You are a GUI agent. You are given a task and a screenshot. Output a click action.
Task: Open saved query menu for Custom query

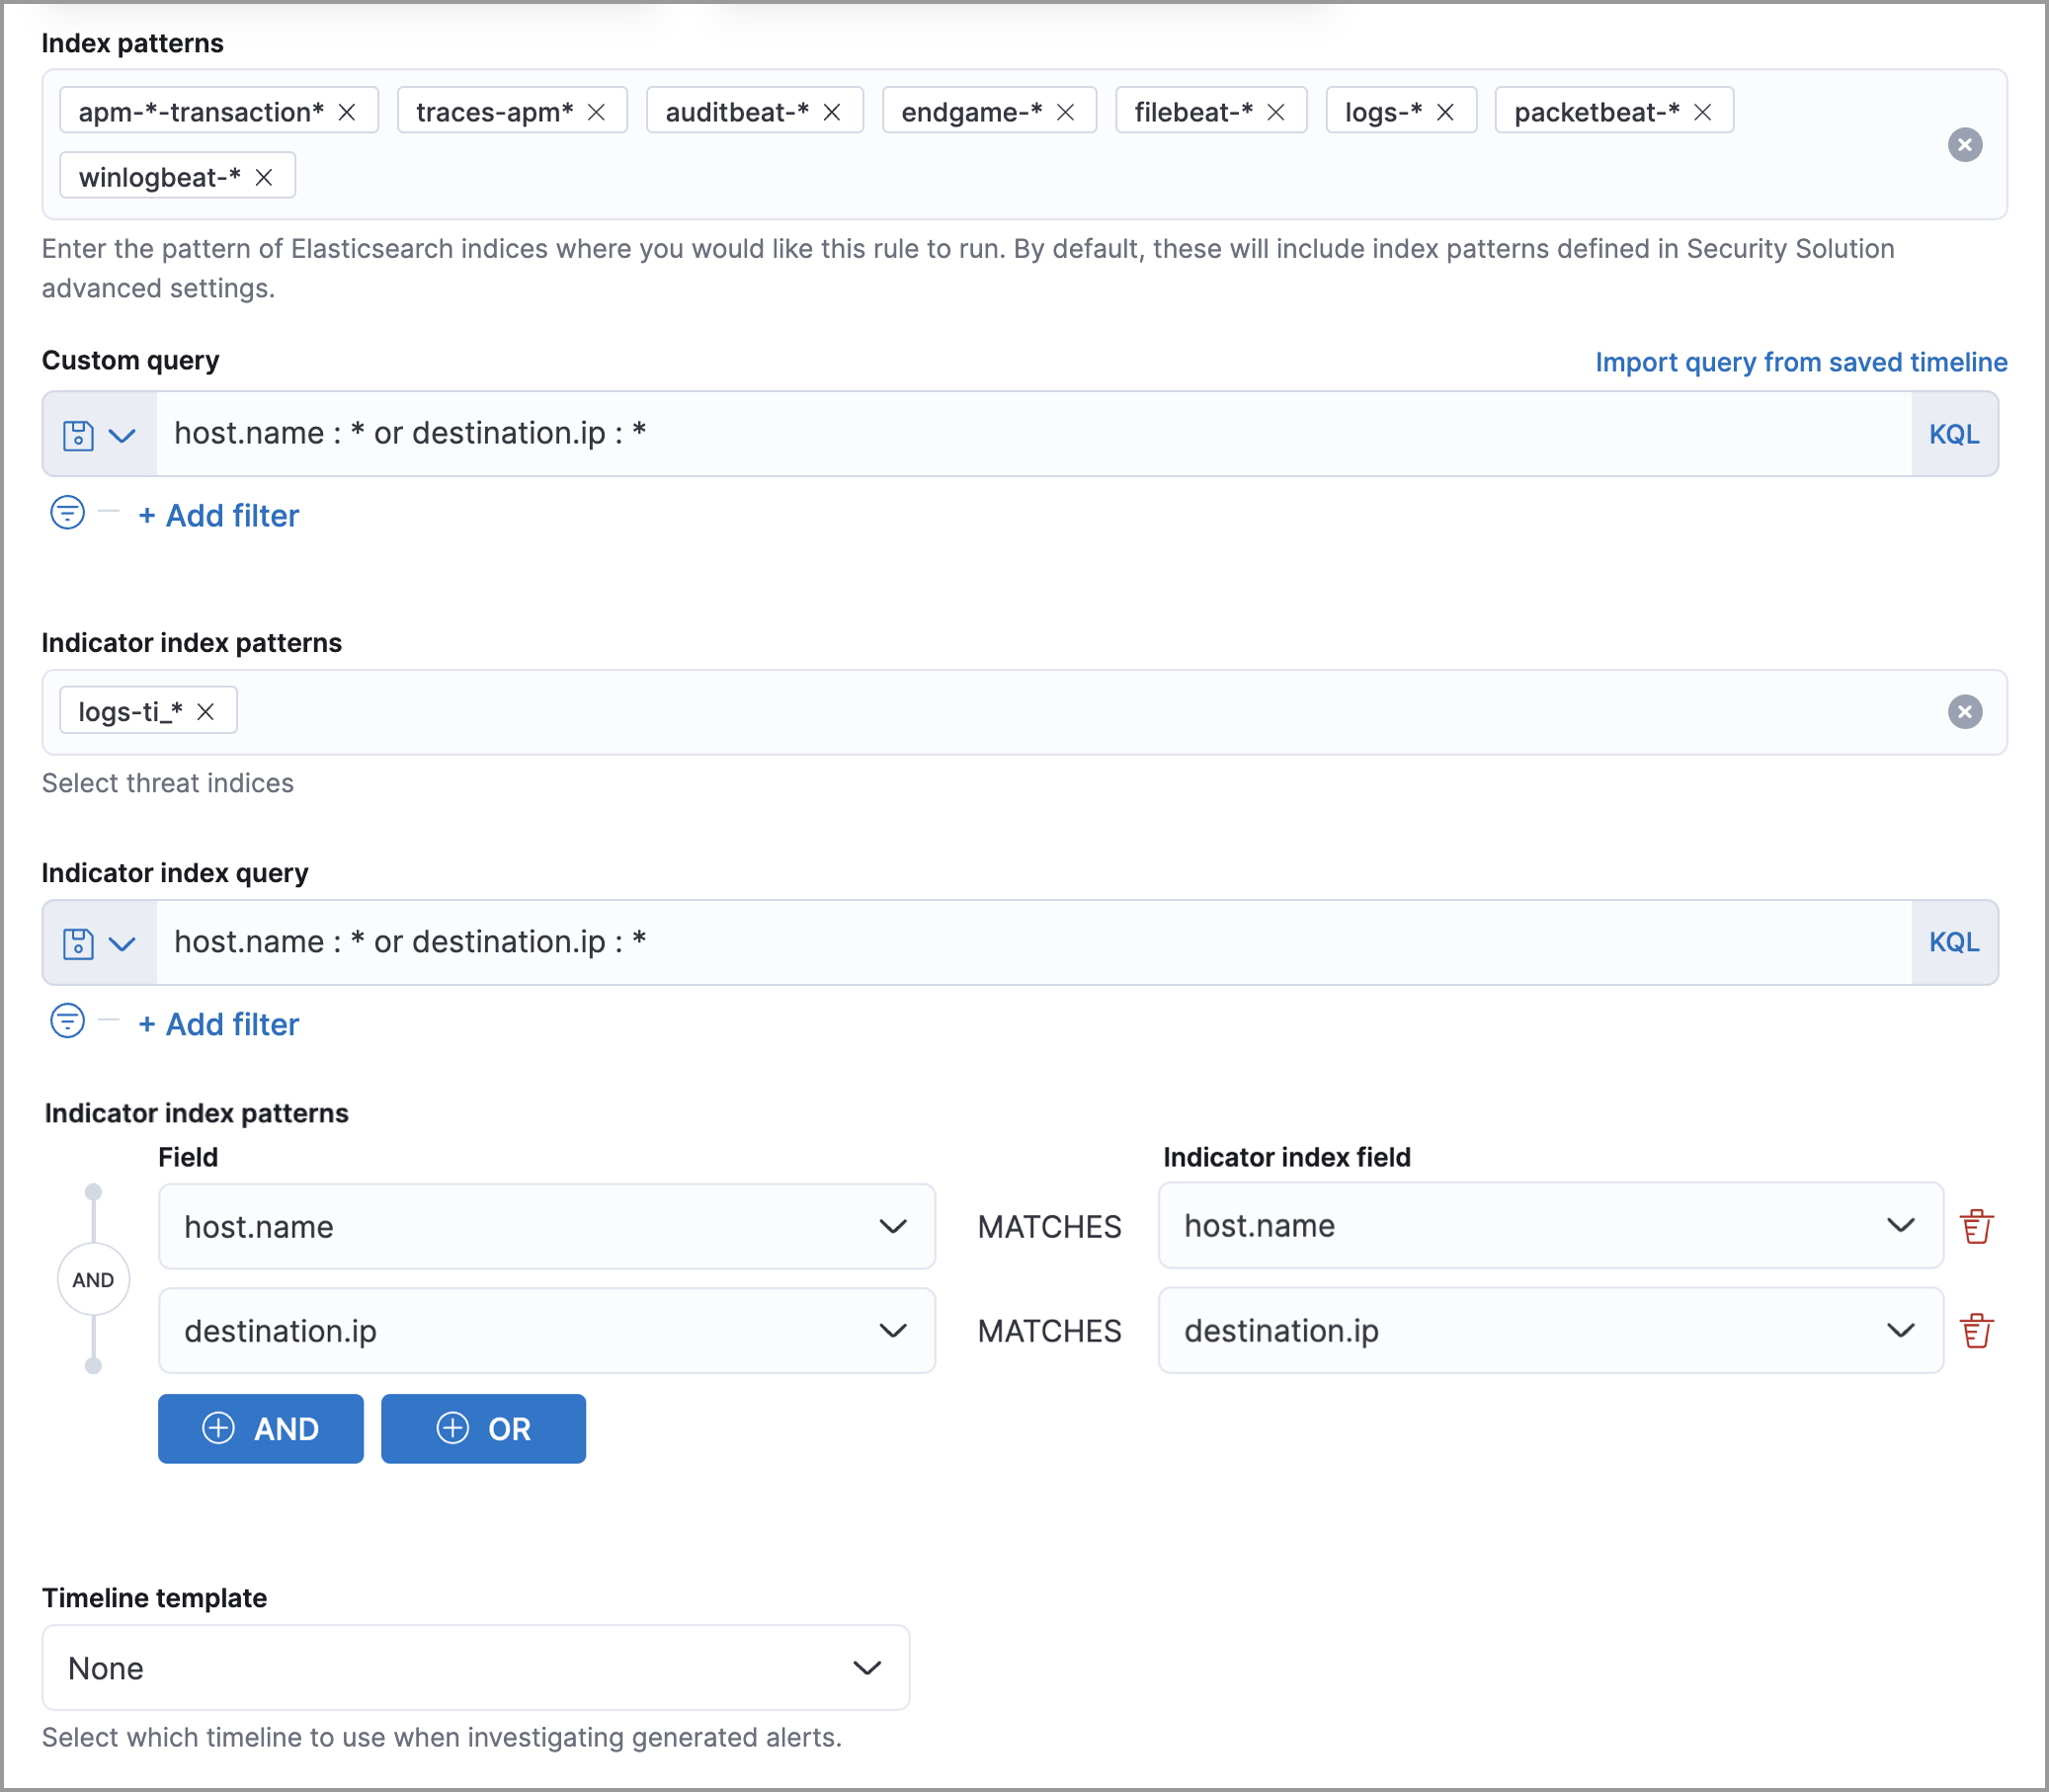(99, 434)
